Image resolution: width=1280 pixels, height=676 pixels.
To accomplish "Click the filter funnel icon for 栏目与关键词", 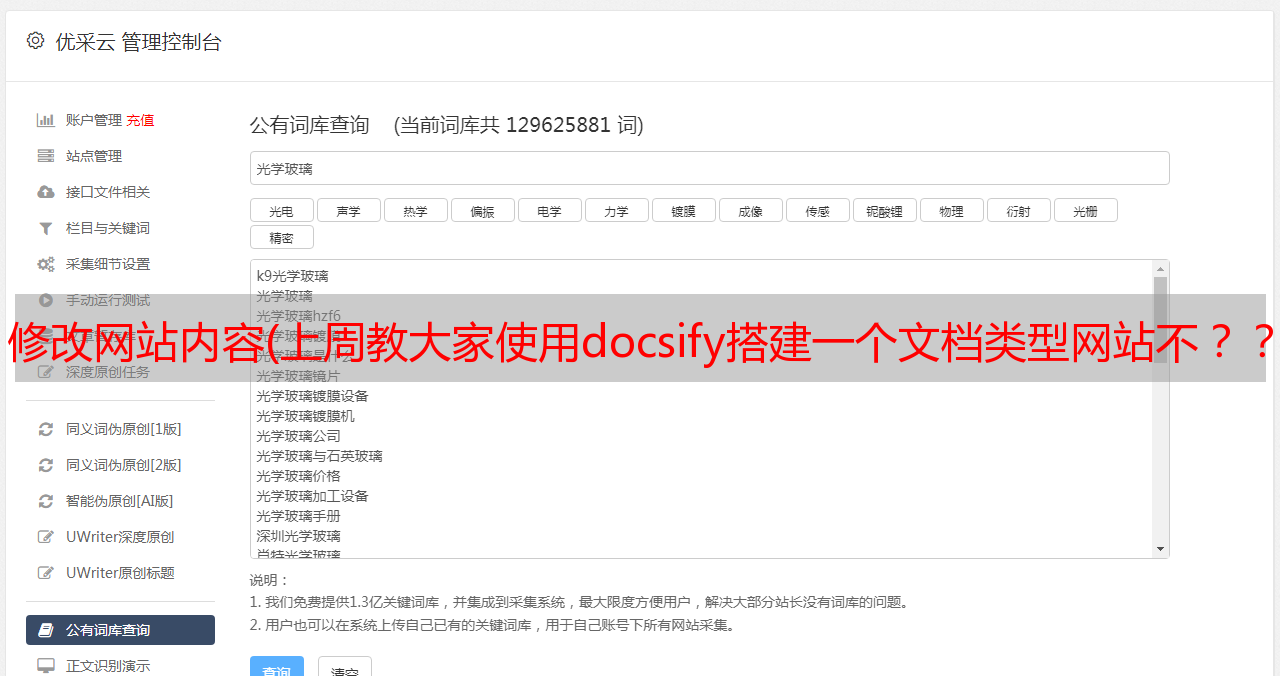I will coord(46,228).
